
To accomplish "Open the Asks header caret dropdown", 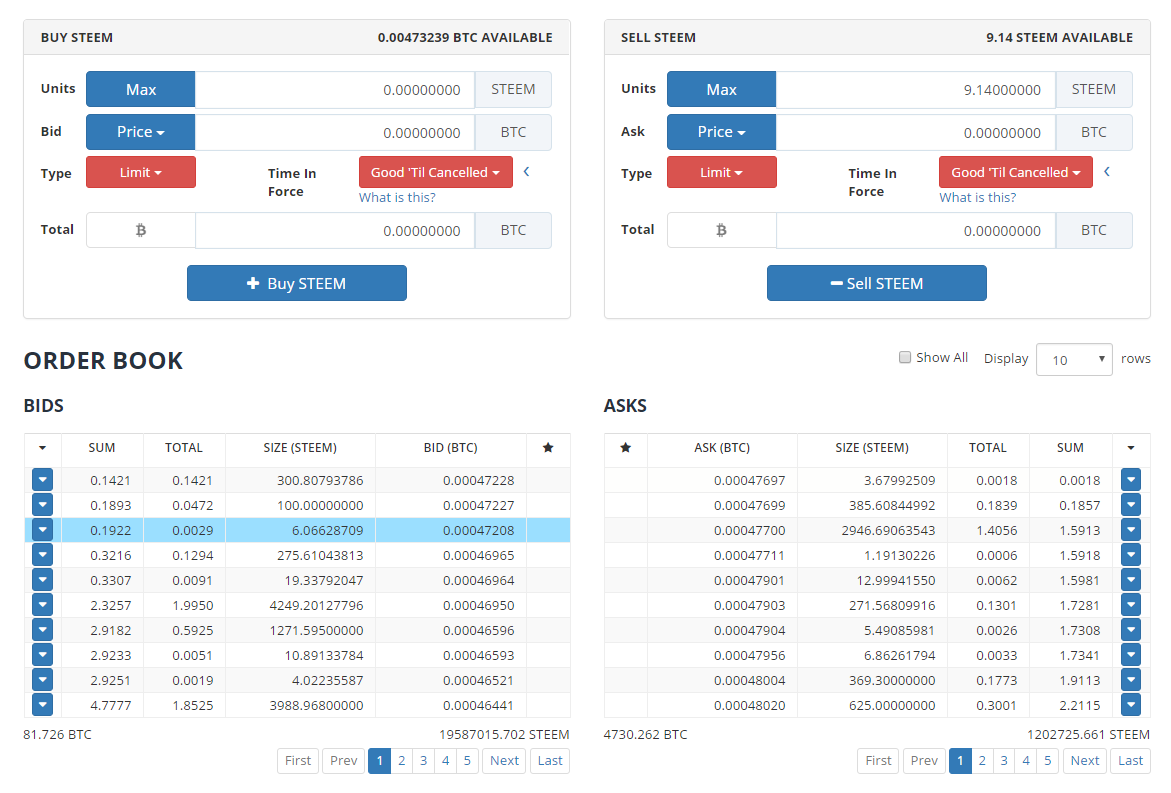I will click(1131, 447).
